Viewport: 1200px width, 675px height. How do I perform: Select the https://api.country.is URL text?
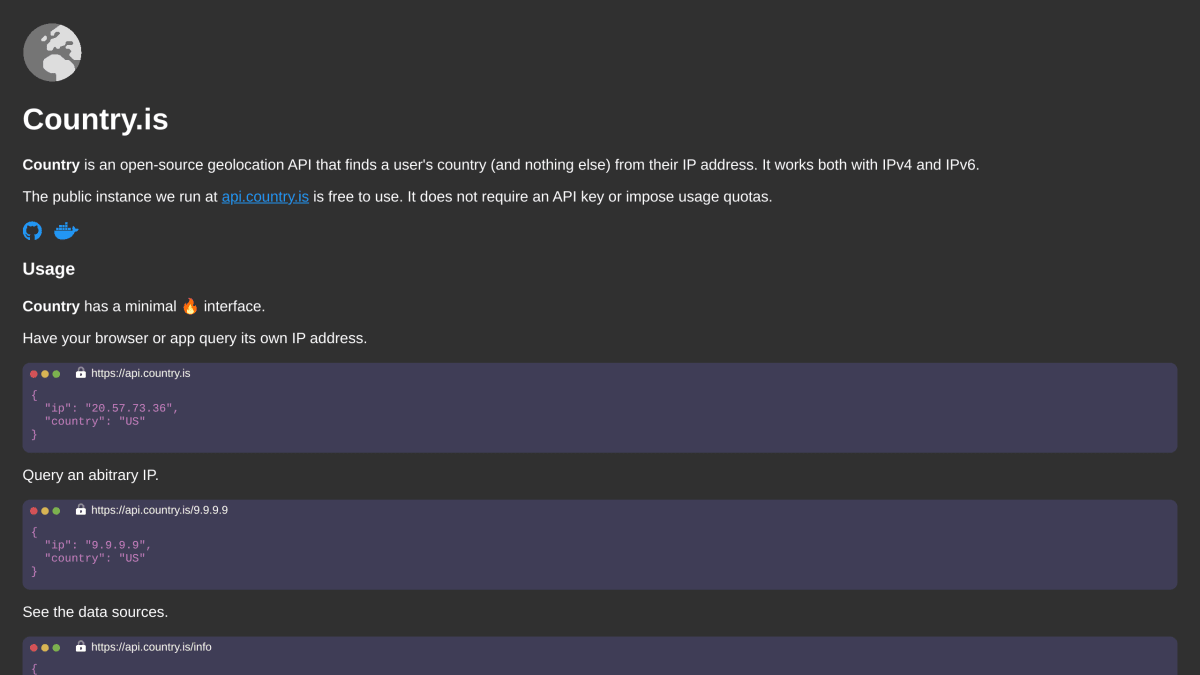(x=141, y=373)
